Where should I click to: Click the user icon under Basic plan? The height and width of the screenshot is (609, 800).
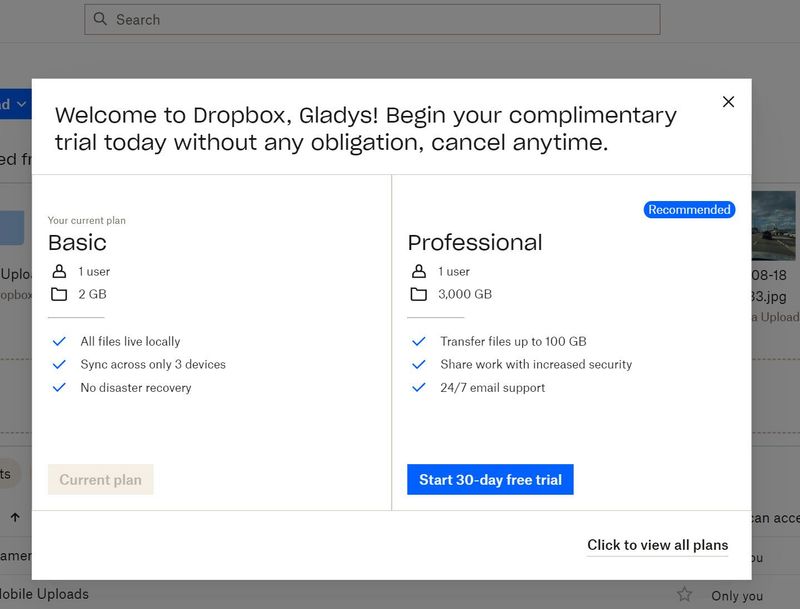pos(59,271)
